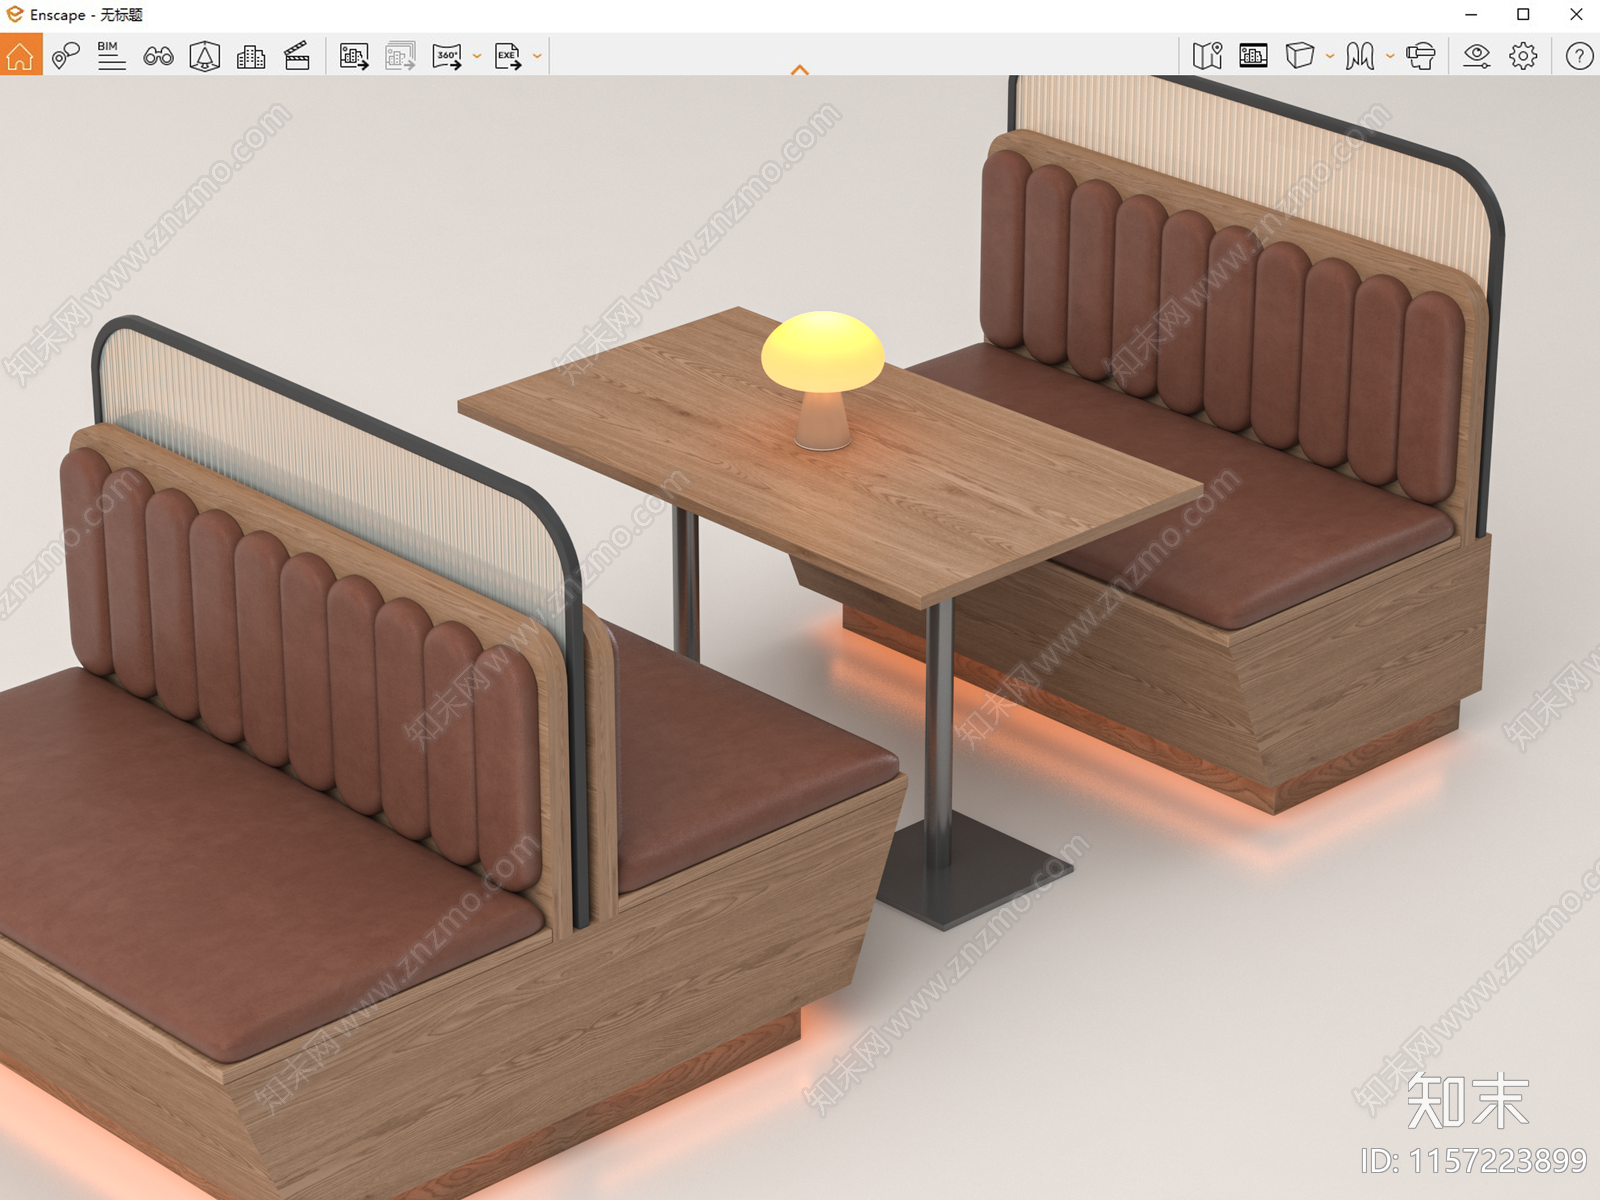This screenshot has width=1600, height=1200.
Task: Enable virtual reality headset mode
Action: coord(1421,56)
